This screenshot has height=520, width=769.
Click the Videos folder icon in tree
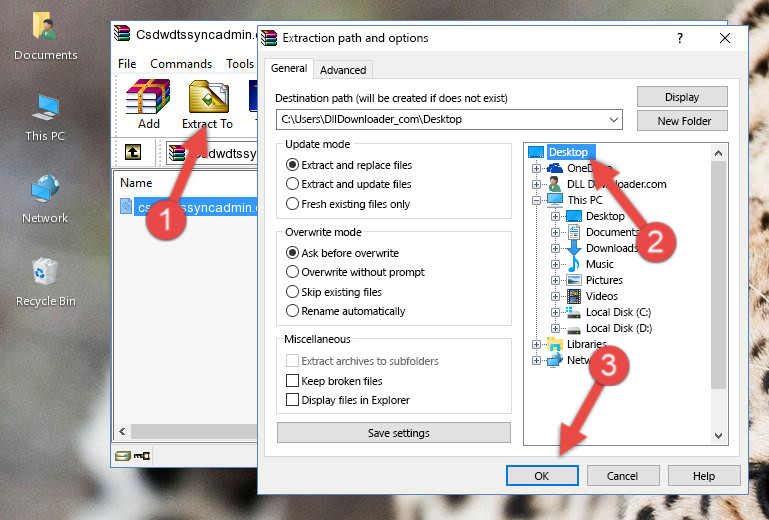point(574,296)
